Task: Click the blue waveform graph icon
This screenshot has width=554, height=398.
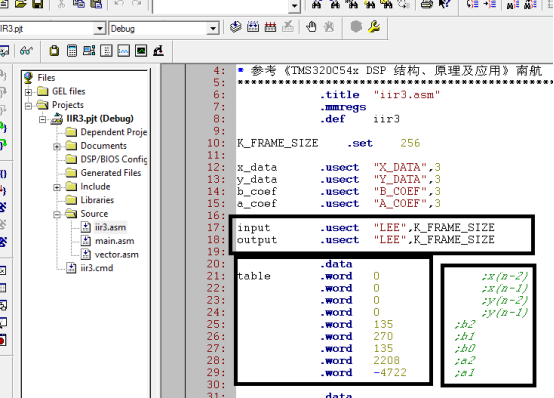Action: click(123, 51)
